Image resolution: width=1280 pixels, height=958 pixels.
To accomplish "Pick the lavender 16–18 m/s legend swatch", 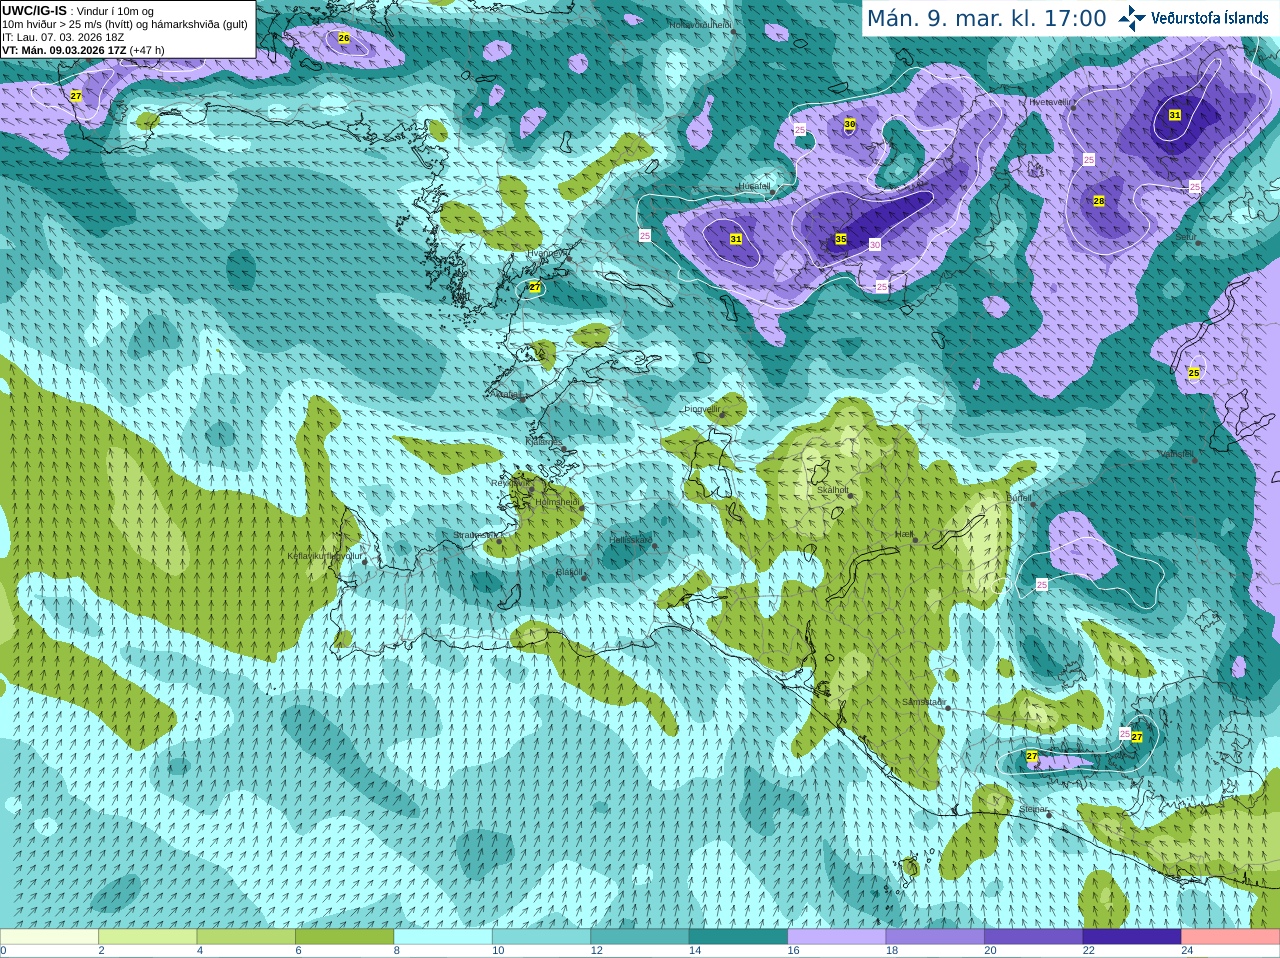I will pyautogui.click(x=837, y=937).
